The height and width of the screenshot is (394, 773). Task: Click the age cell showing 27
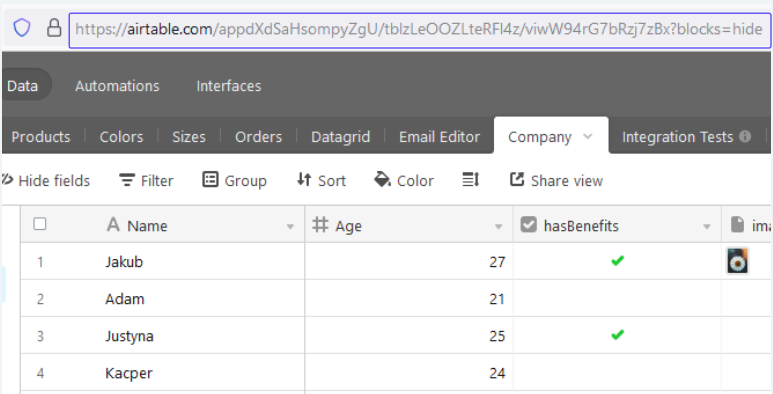tap(409, 261)
